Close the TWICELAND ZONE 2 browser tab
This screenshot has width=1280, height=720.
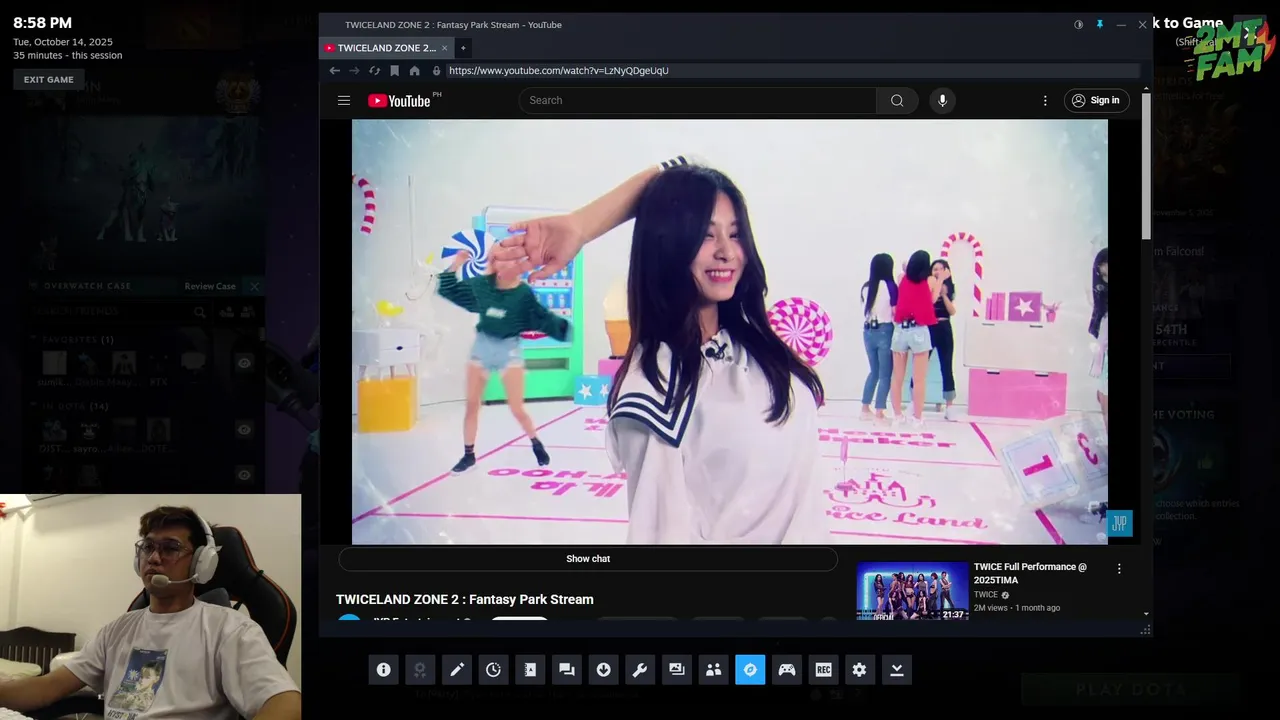coord(444,48)
